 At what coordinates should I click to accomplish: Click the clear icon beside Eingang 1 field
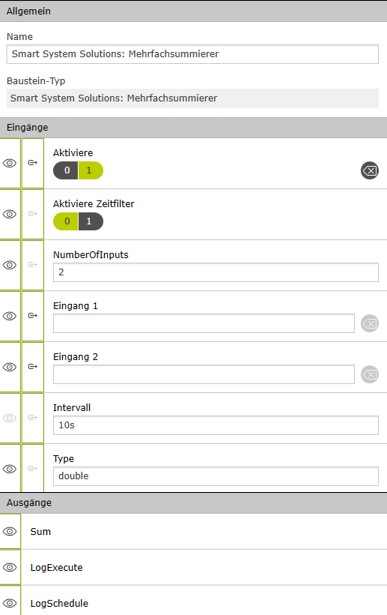point(369,324)
